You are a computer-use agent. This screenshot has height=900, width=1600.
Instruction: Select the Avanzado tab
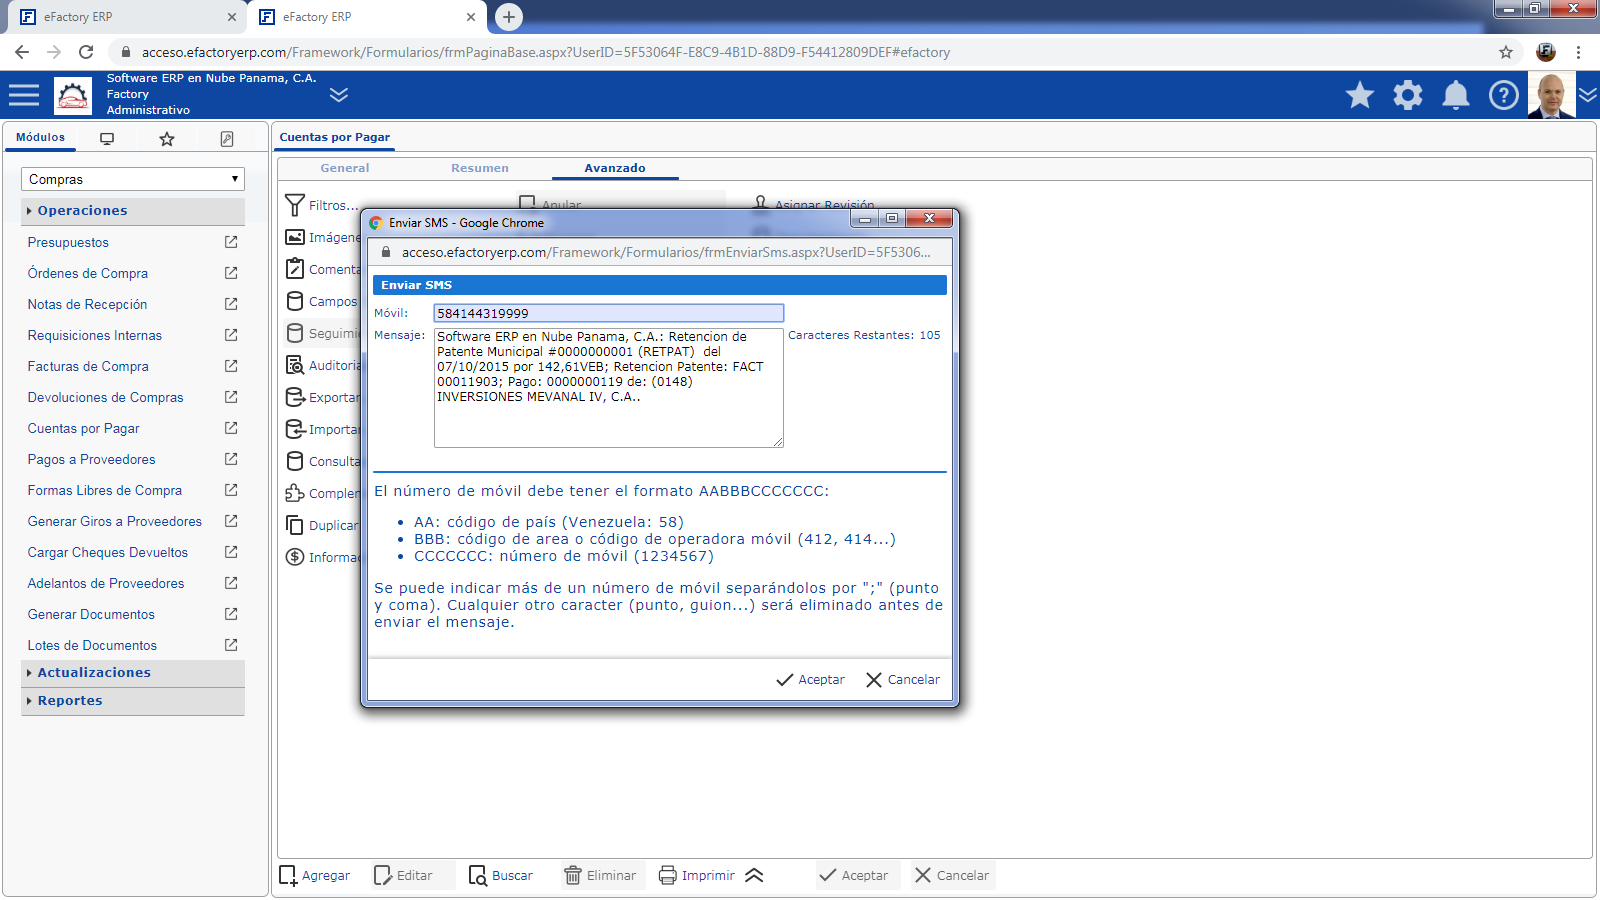click(x=615, y=168)
